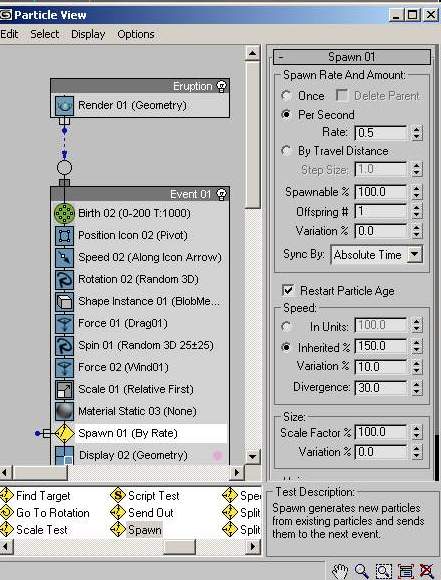Click the Speed 02 operator icon
Screen dimensions: 441x580
64,257
